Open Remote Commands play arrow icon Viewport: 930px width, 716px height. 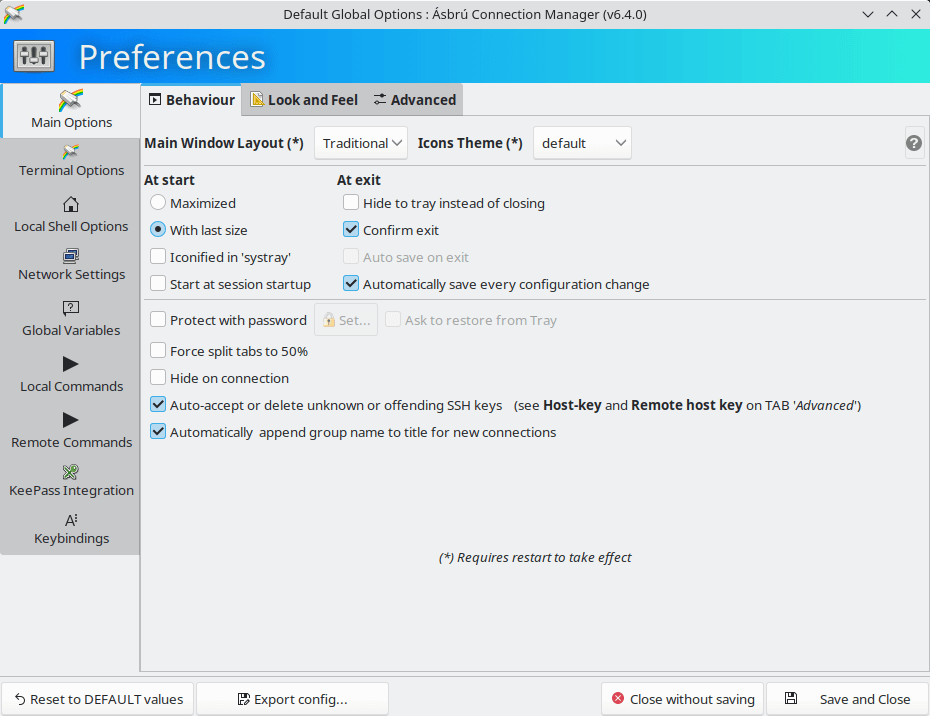pyautogui.click(x=71, y=420)
